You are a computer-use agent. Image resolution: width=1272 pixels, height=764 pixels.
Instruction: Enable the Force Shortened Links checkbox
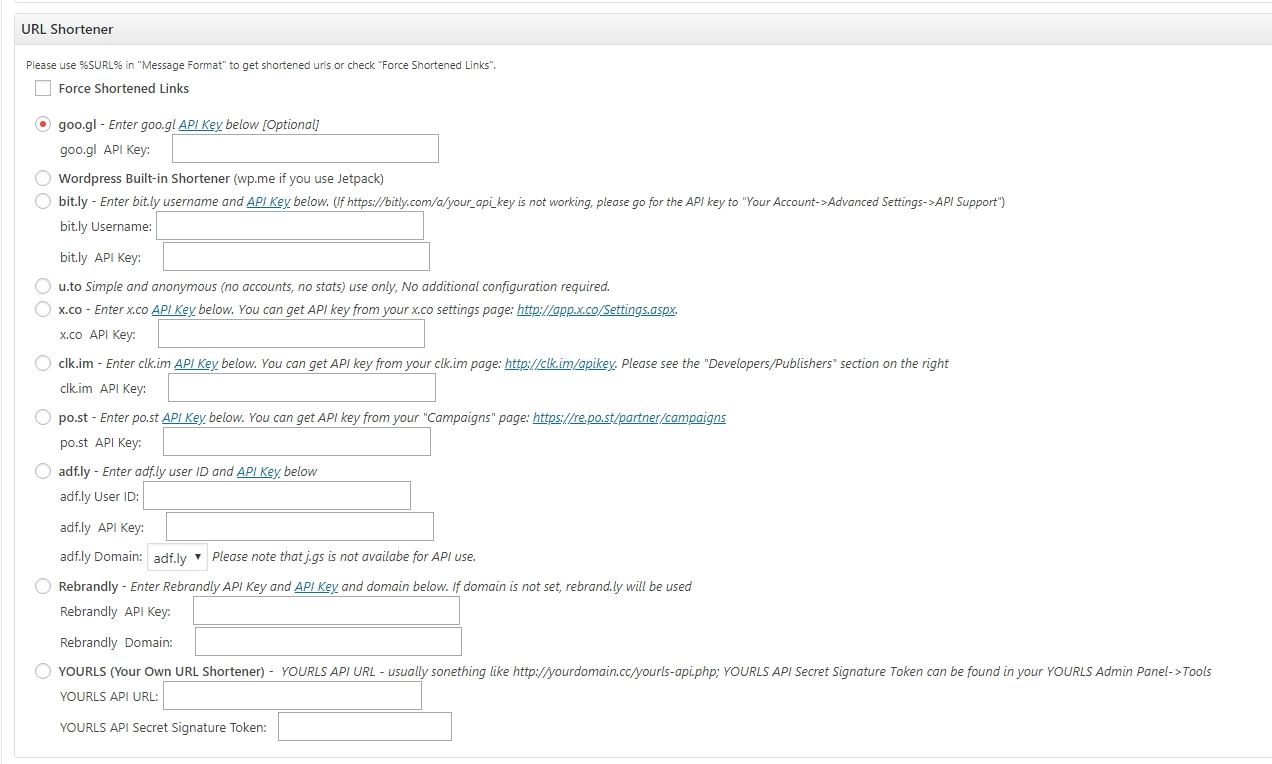click(43, 88)
